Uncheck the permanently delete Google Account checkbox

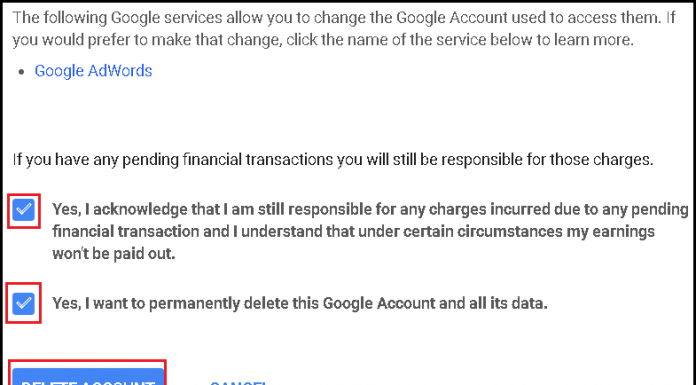(x=24, y=303)
